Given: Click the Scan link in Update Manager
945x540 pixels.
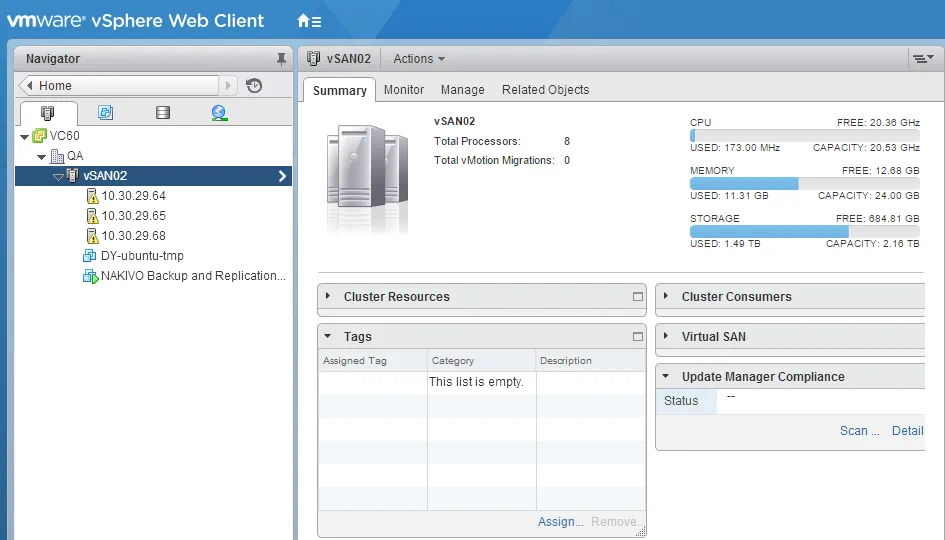Looking at the screenshot, I should pyautogui.click(x=859, y=431).
